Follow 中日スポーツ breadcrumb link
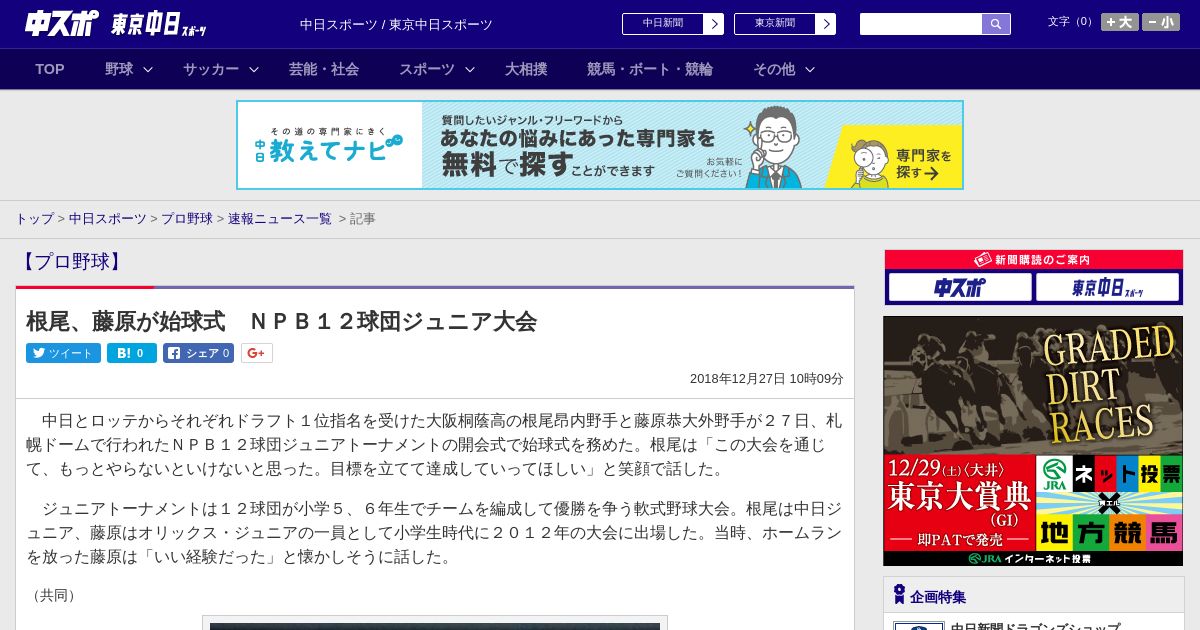The height and width of the screenshot is (630, 1200). [108, 218]
